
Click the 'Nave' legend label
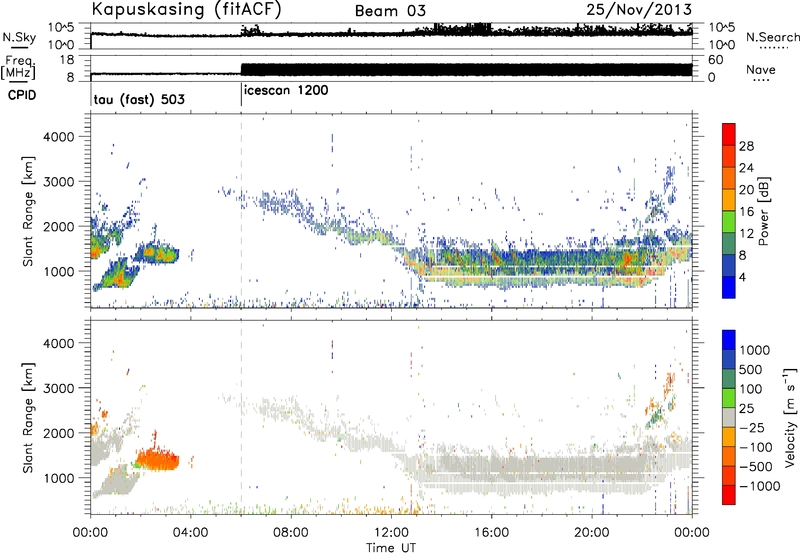tap(760, 69)
